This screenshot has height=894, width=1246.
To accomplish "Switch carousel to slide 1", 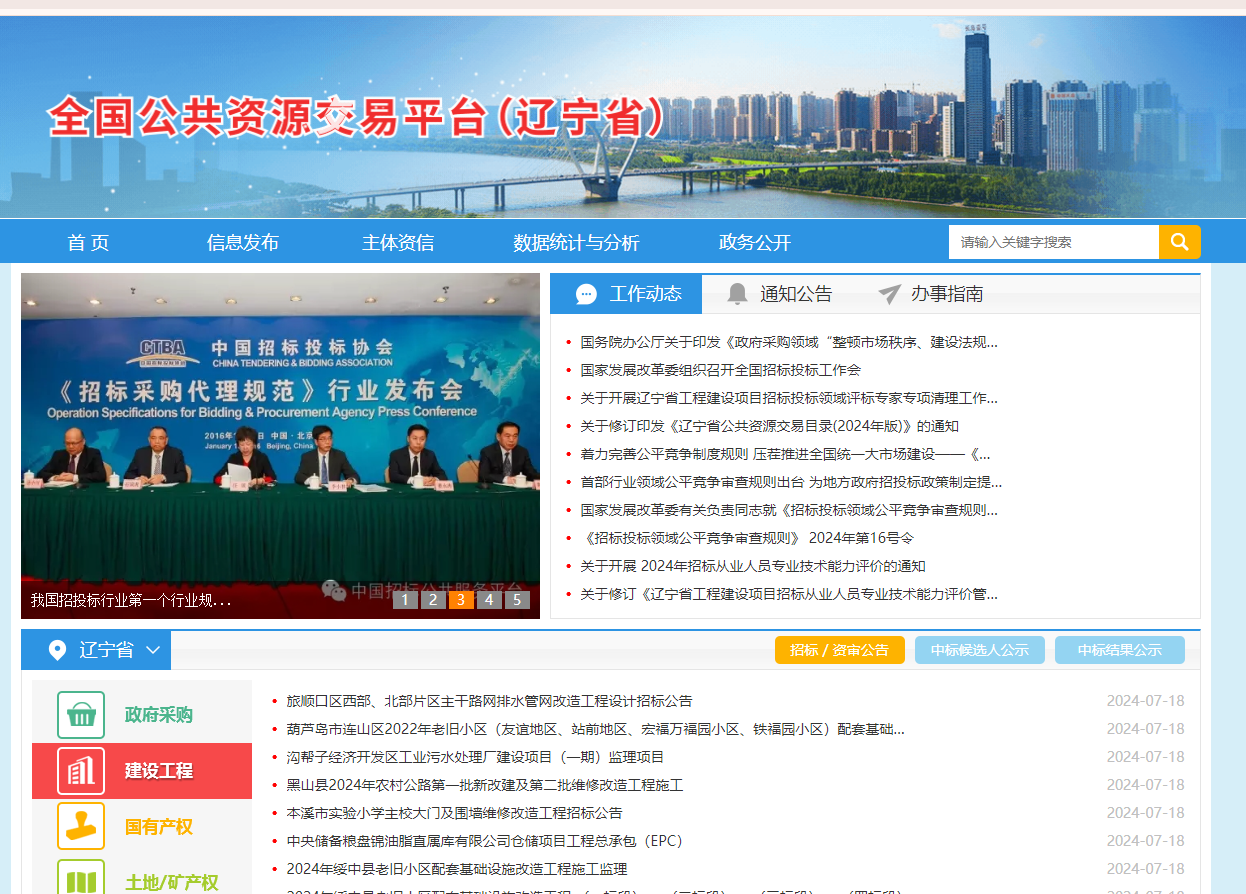I will click(x=405, y=598).
